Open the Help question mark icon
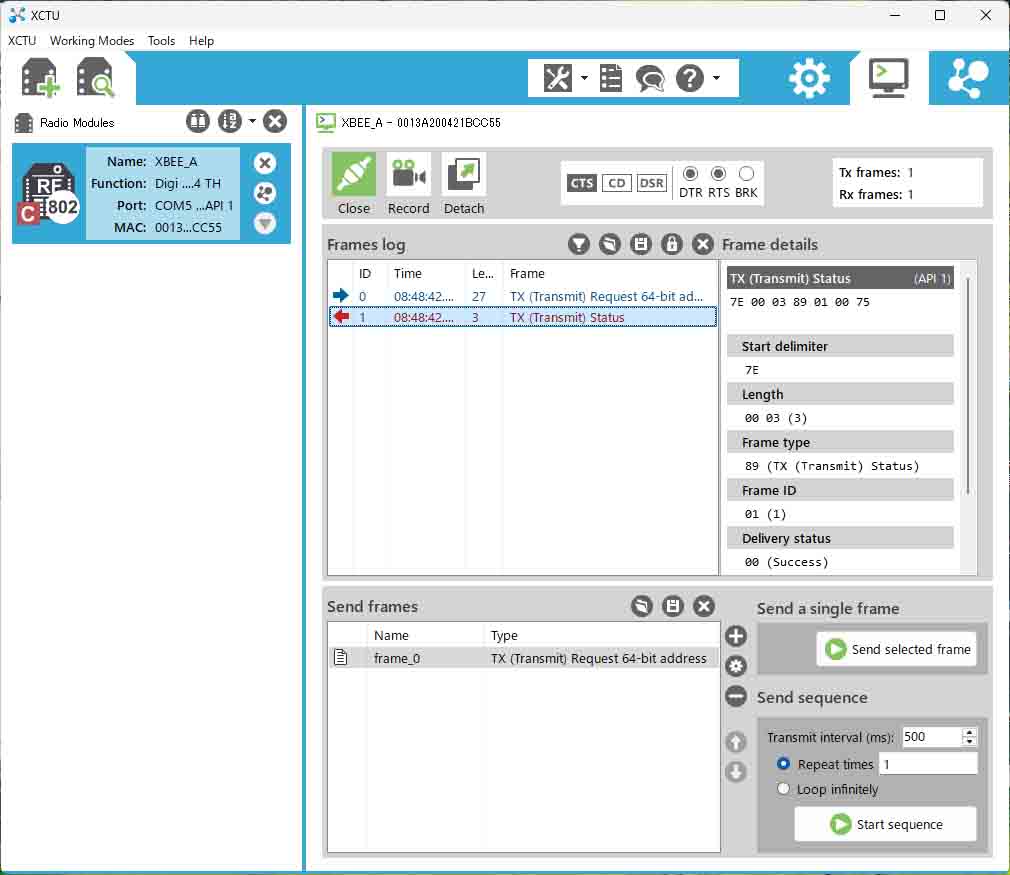 690,78
